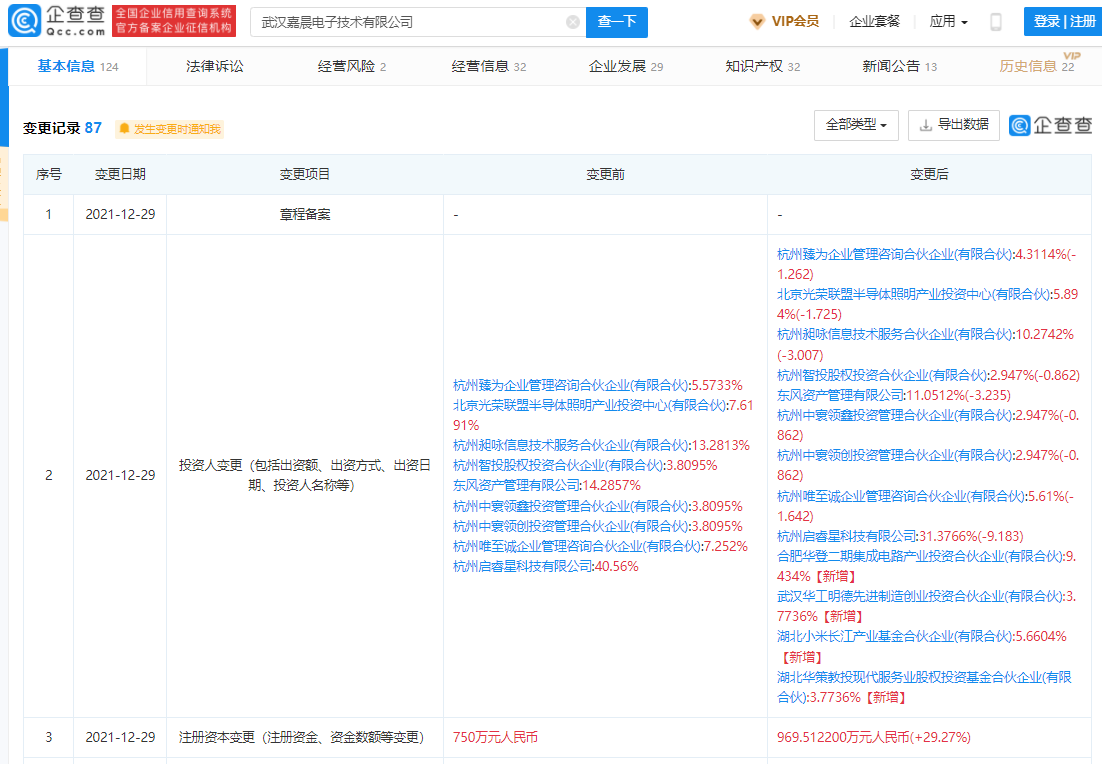The image size is (1102, 764).
Task: Switch to the 基本信息 tab
Action: point(77,66)
